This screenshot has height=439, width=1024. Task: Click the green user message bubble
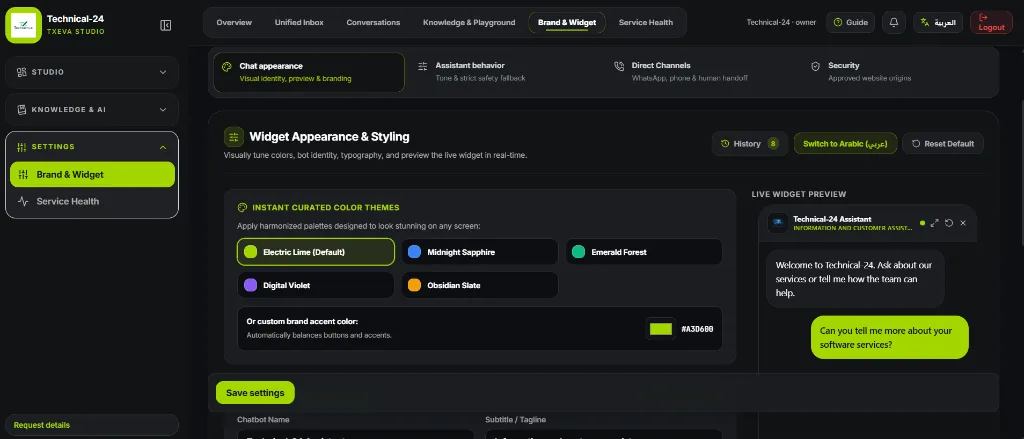pyautogui.click(x=889, y=338)
